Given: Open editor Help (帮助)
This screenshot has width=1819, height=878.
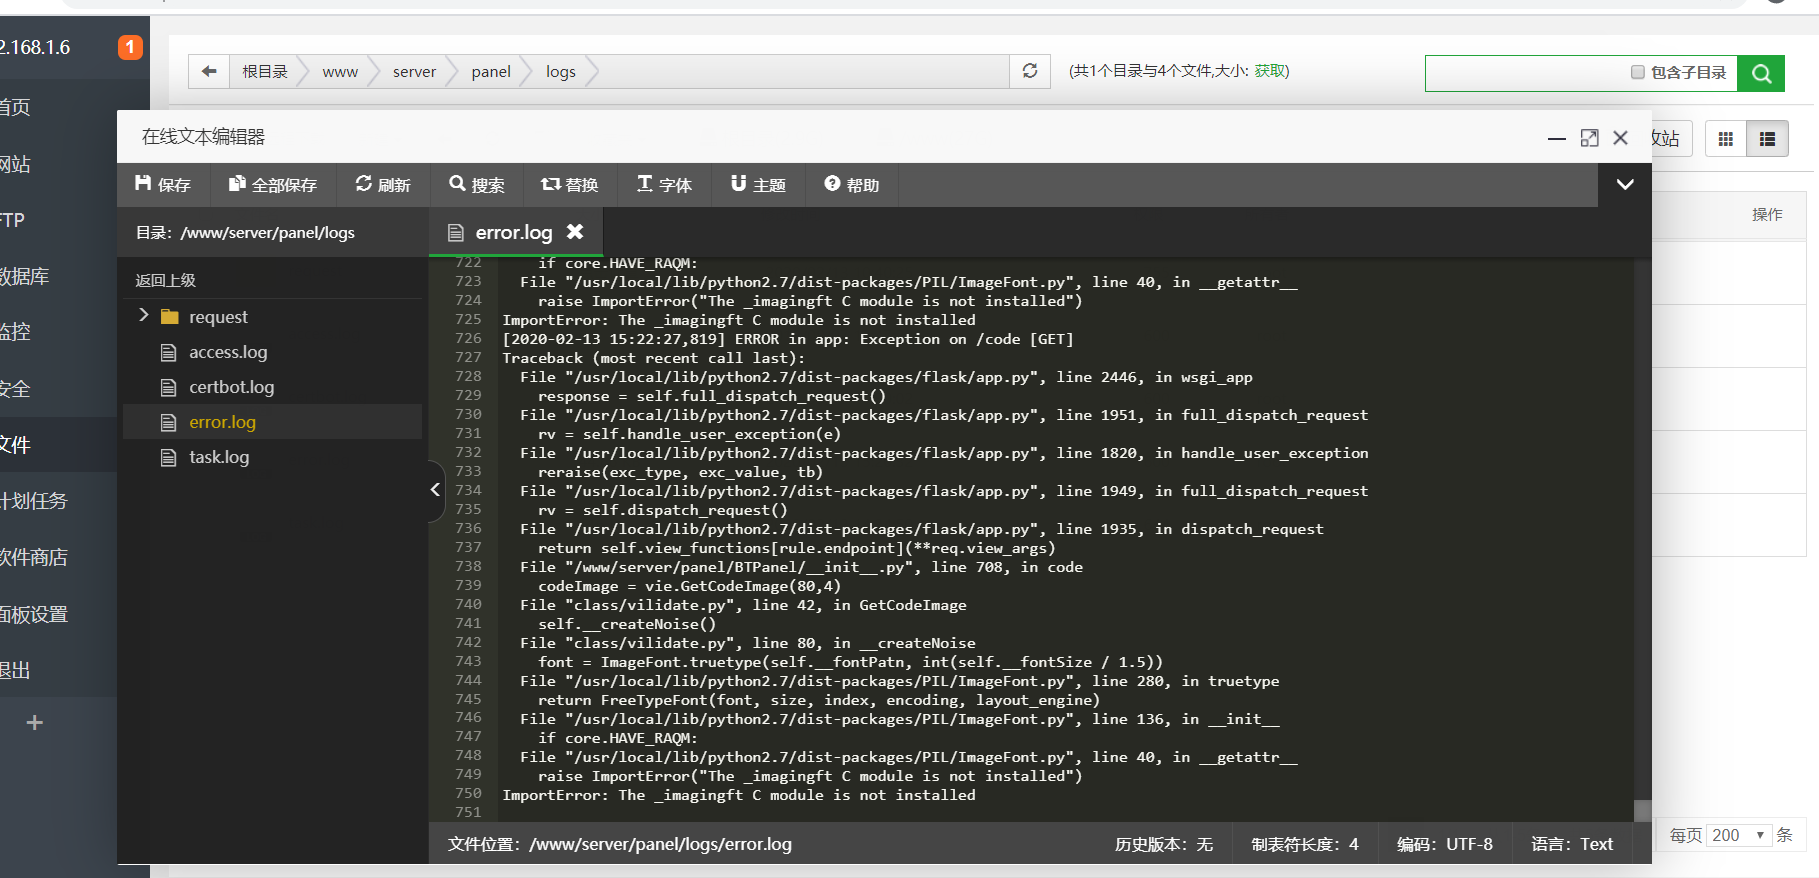Looking at the screenshot, I should pyautogui.click(x=851, y=185).
